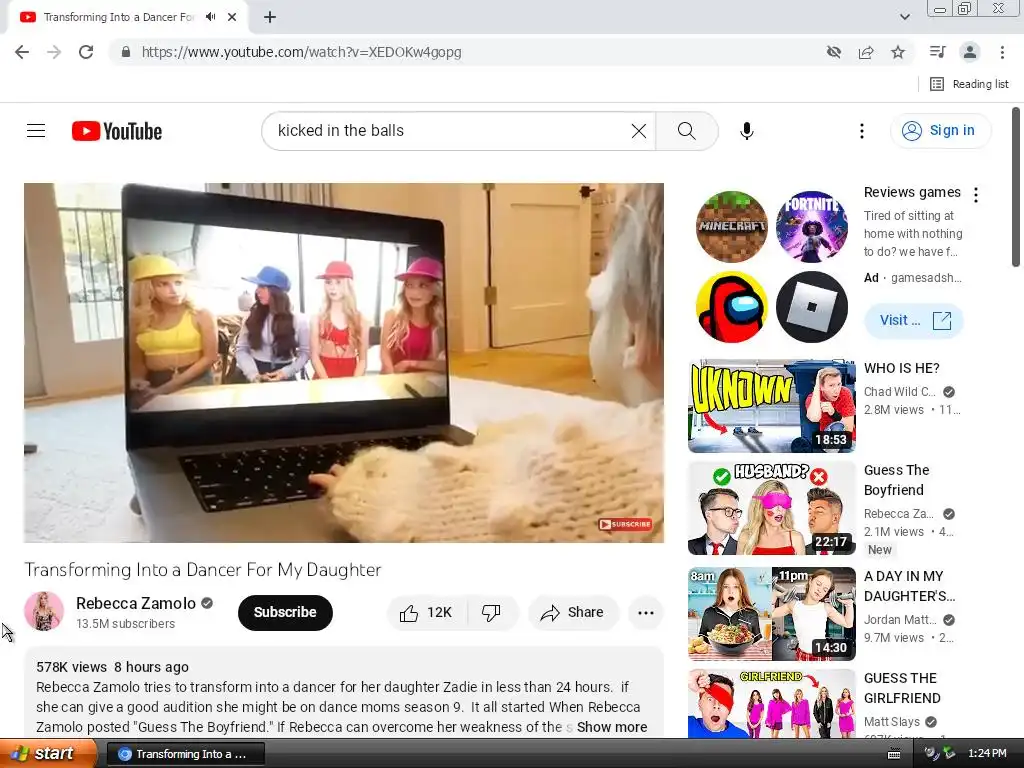Open the on-screen keyboard tray icon
The height and width of the screenshot is (768, 1024).
point(893,754)
